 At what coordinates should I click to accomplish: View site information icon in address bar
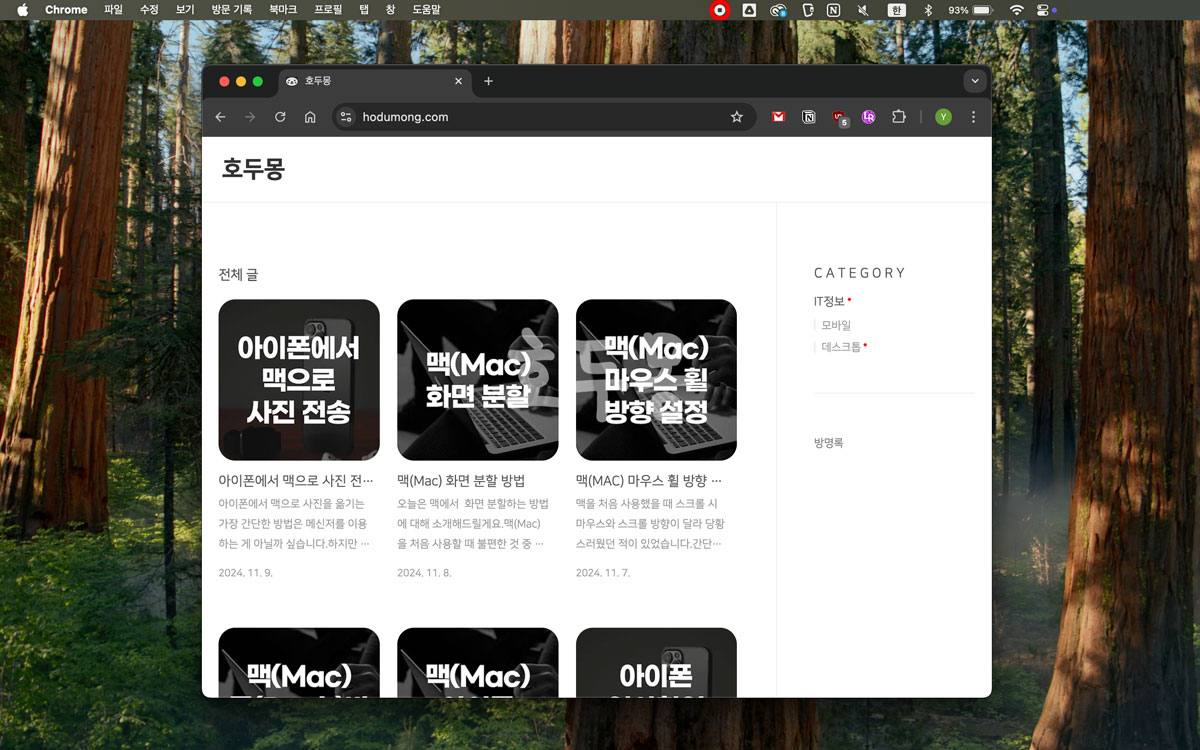(x=346, y=117)
